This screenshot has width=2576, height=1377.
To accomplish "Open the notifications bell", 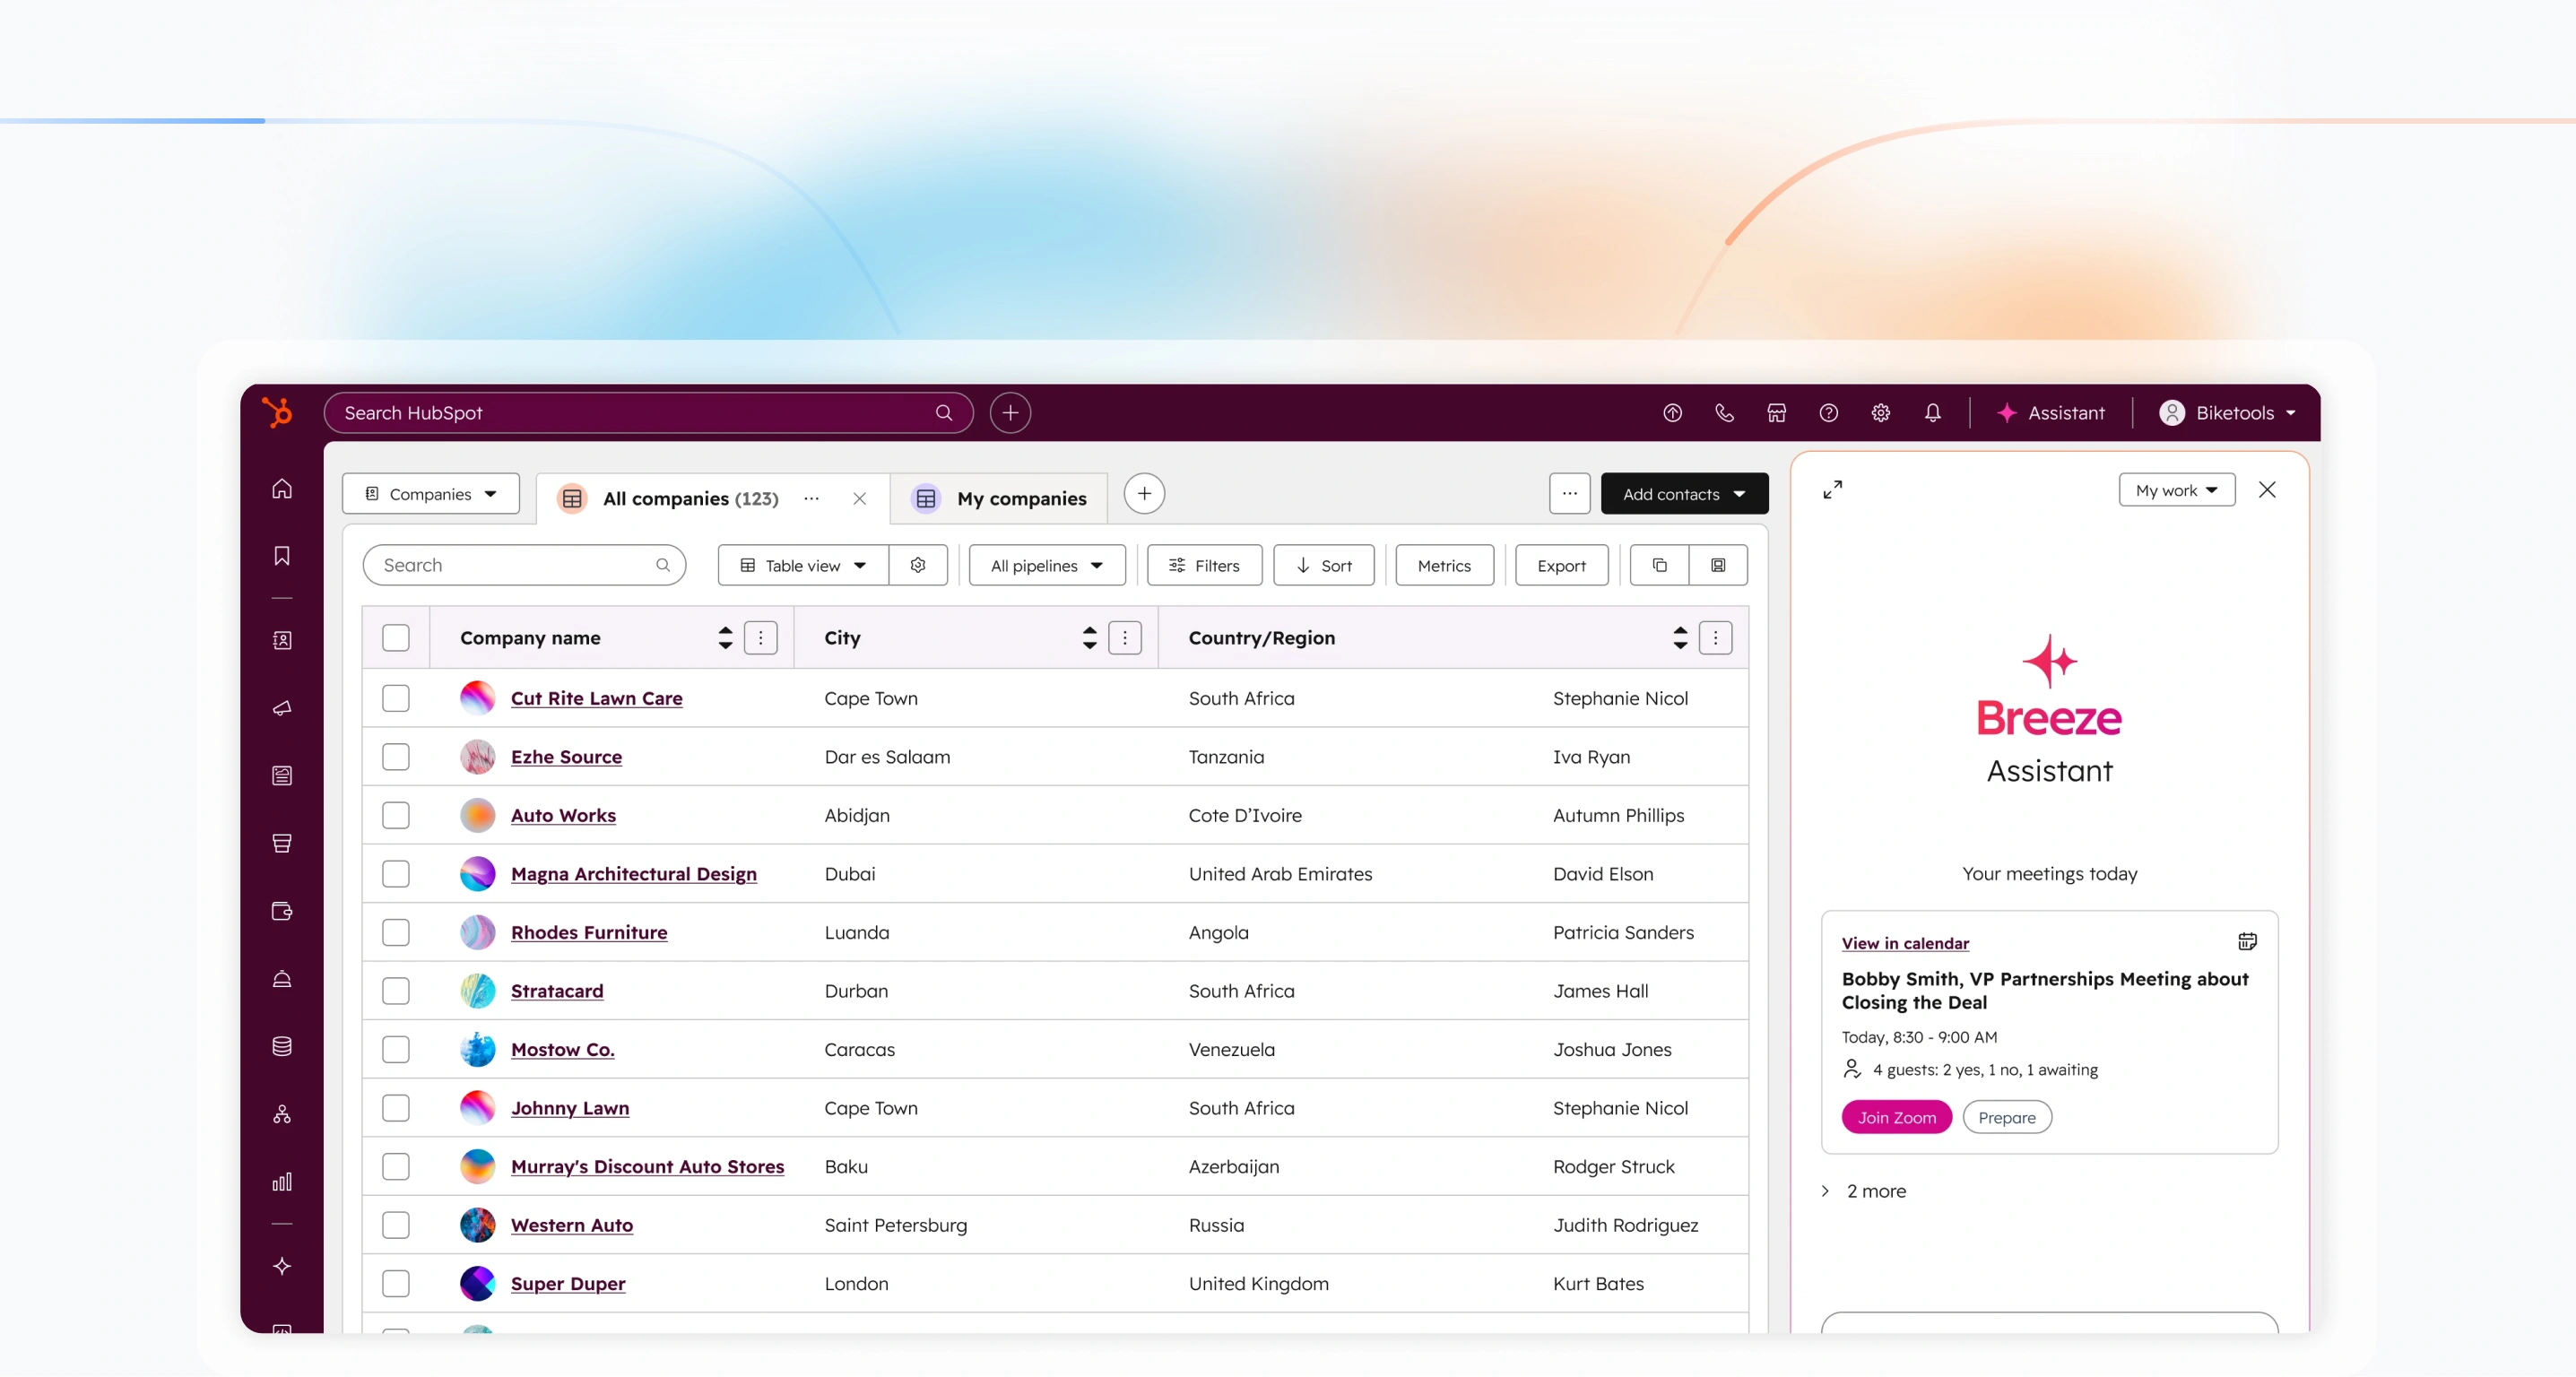I will click(x=1932, y=413).
